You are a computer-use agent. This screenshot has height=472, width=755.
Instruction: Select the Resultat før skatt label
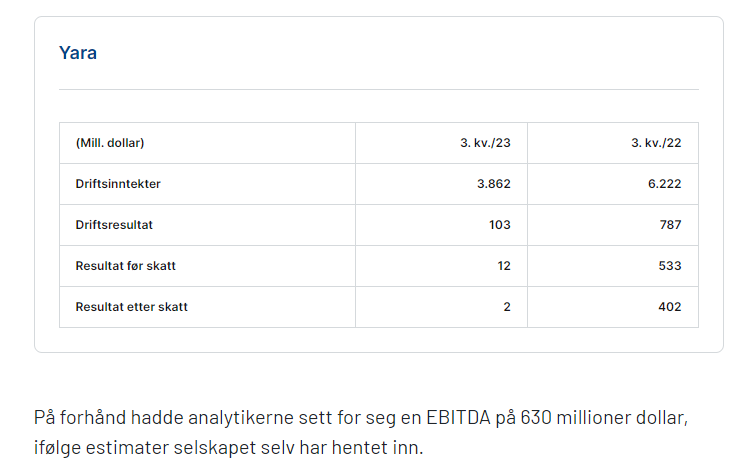(x=126, y=266)
